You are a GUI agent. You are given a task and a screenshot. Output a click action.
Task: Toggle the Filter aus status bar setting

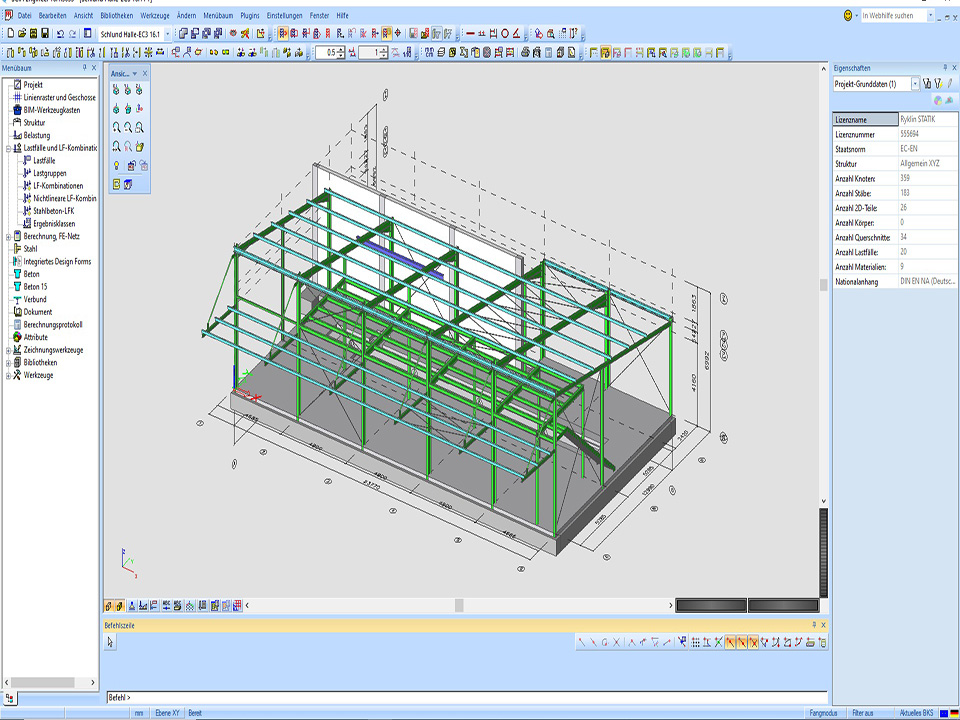pos(863,713)
